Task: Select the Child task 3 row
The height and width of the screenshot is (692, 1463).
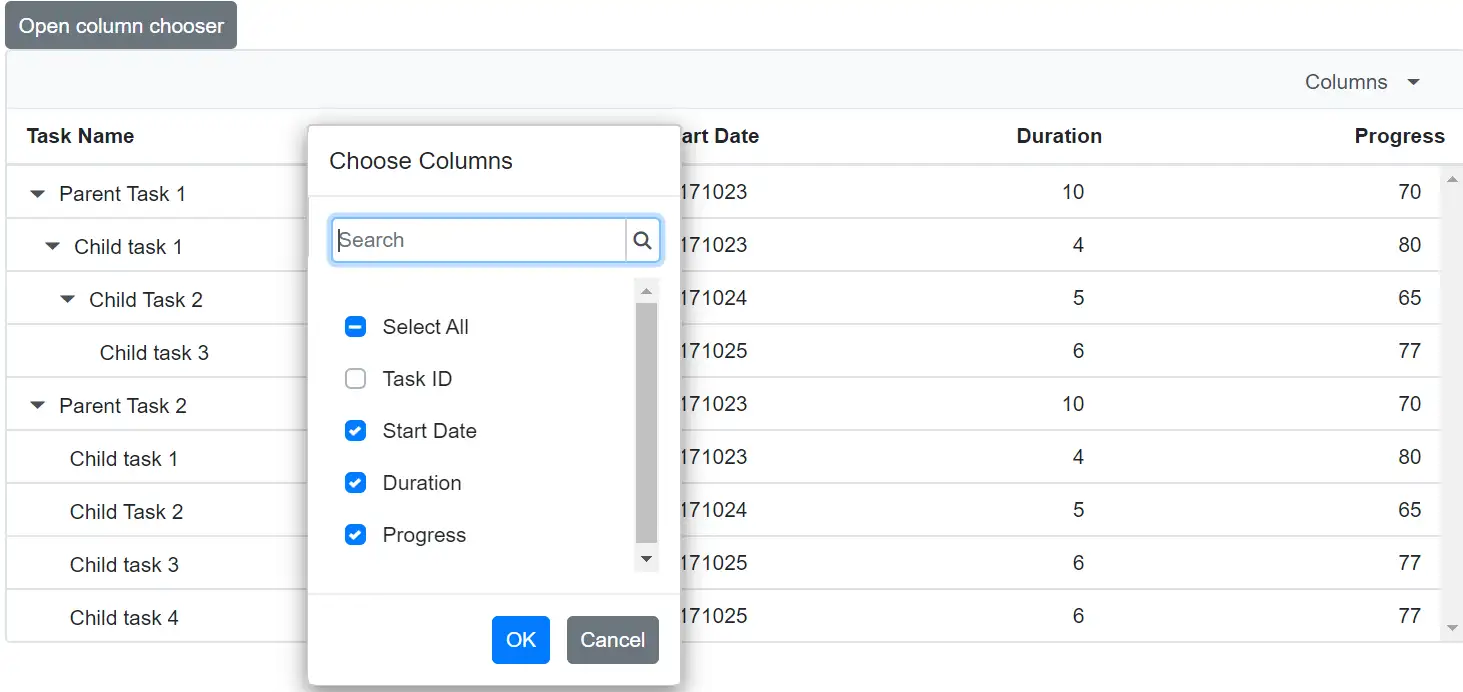Action: (x=155, y=352)
